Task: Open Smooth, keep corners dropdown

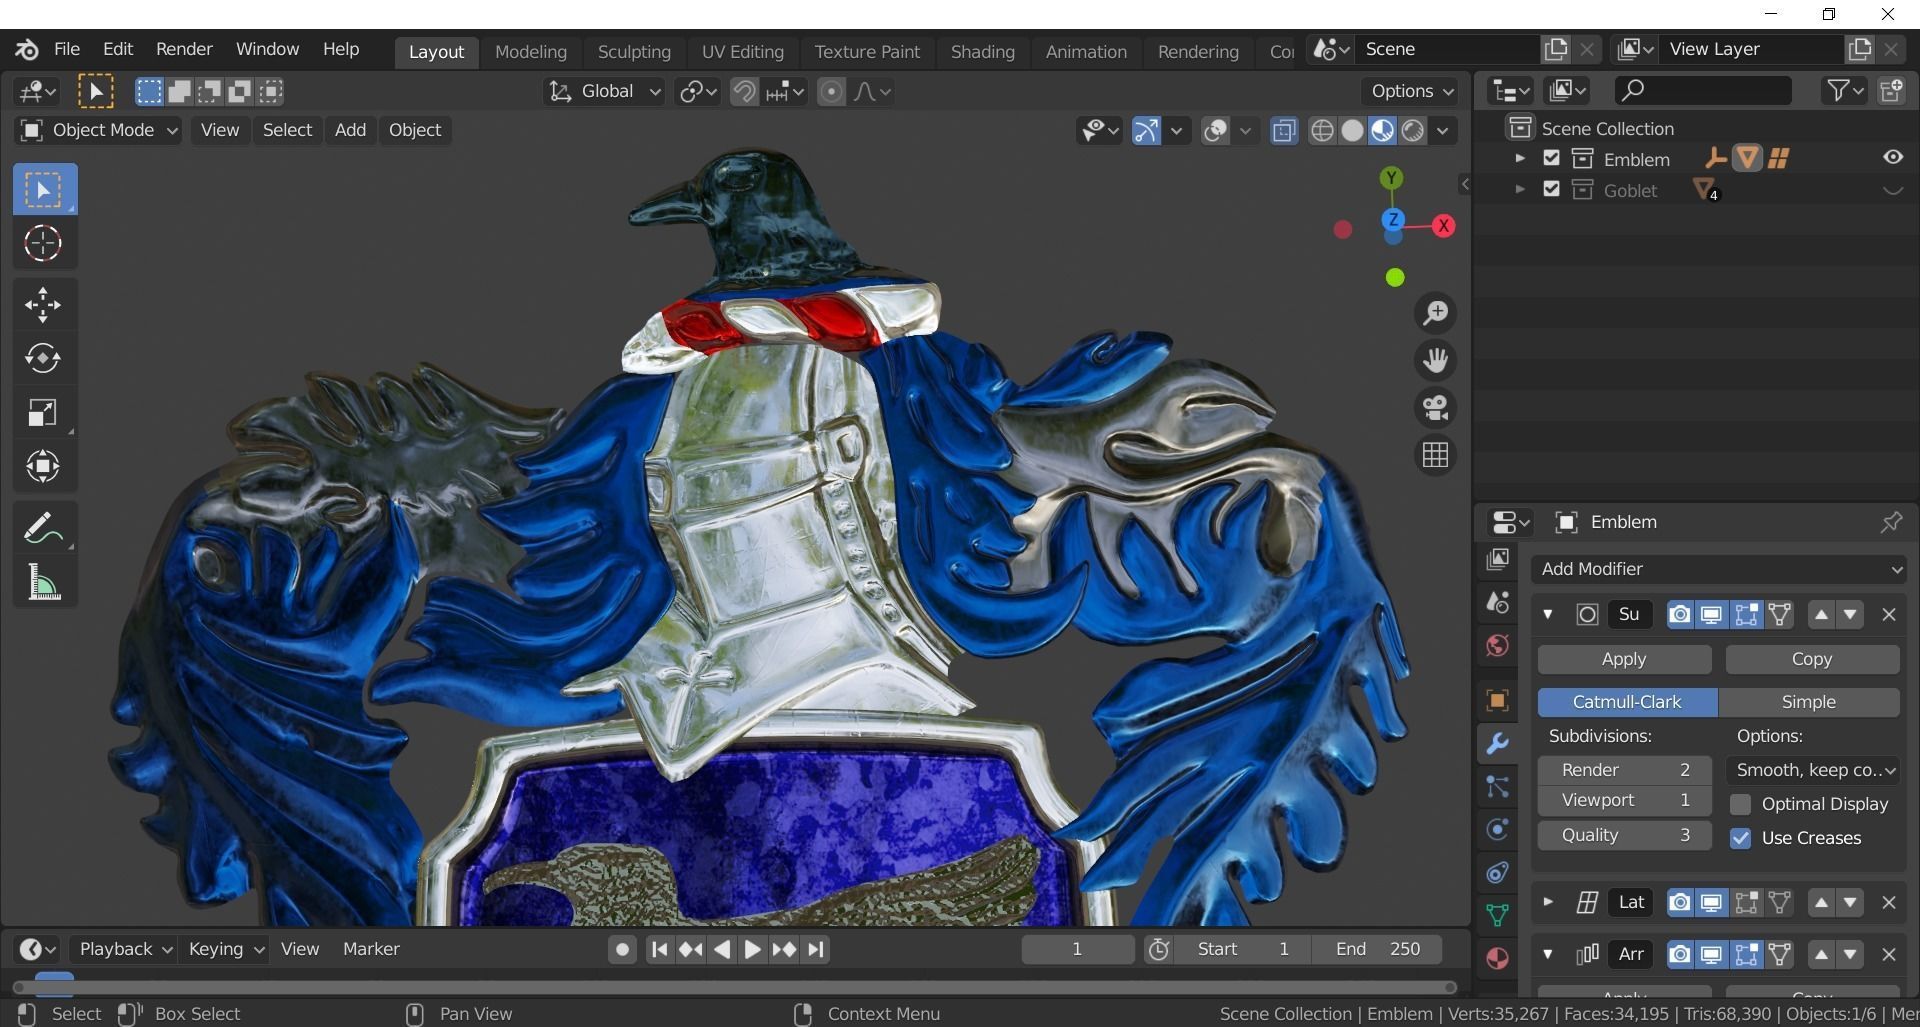Action: click(1814, 770)
